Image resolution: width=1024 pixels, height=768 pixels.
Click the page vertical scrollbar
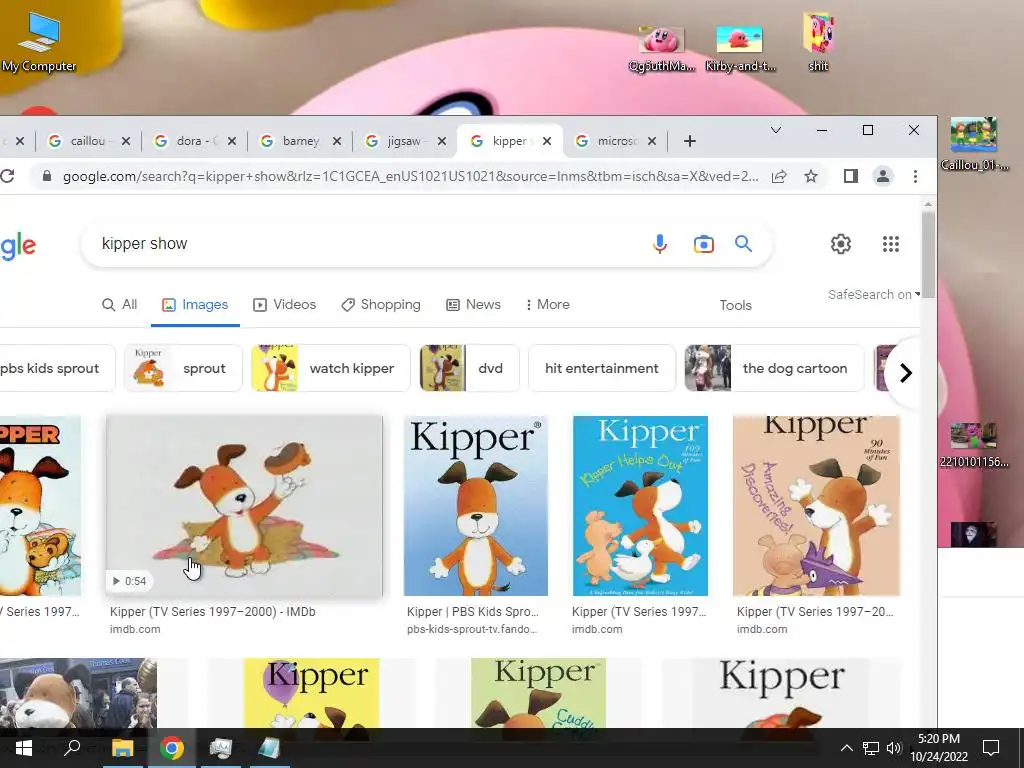(x=928, y=253)
